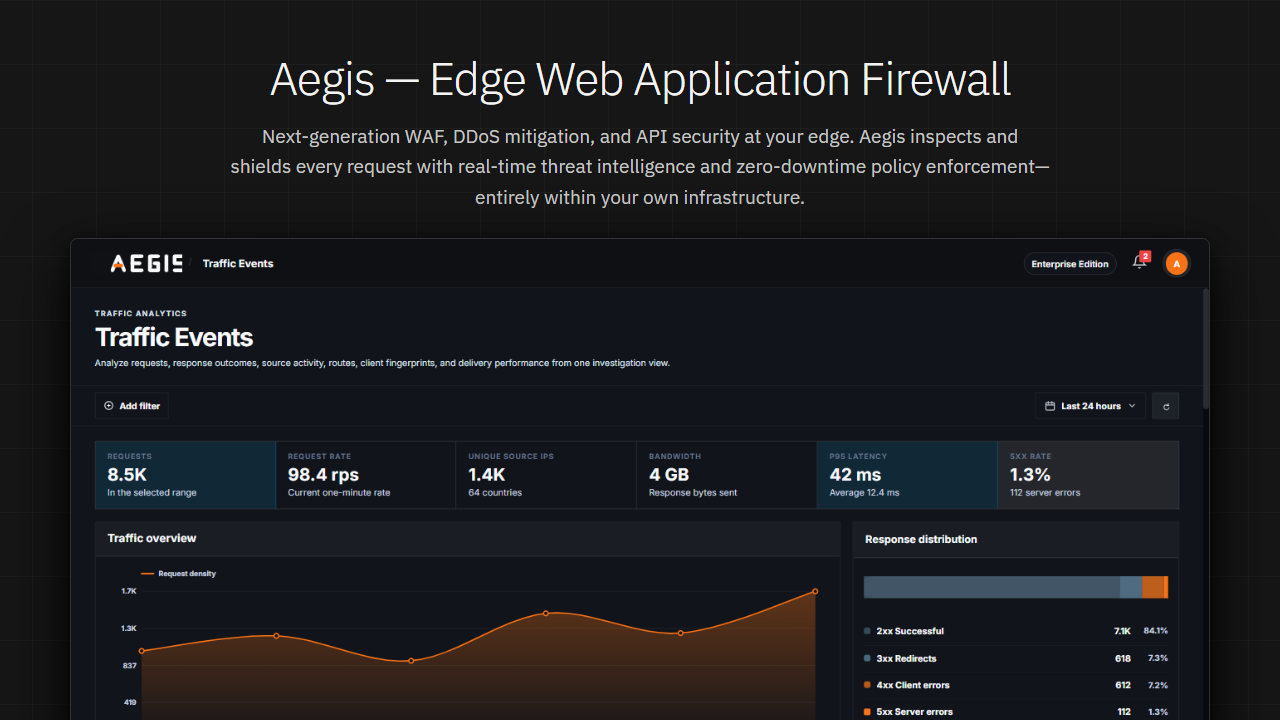This screenshot has width=1280, height=720.
Task: Select the Unique Source IPs card
Action: pyautogui.click(x=546, y=475)
